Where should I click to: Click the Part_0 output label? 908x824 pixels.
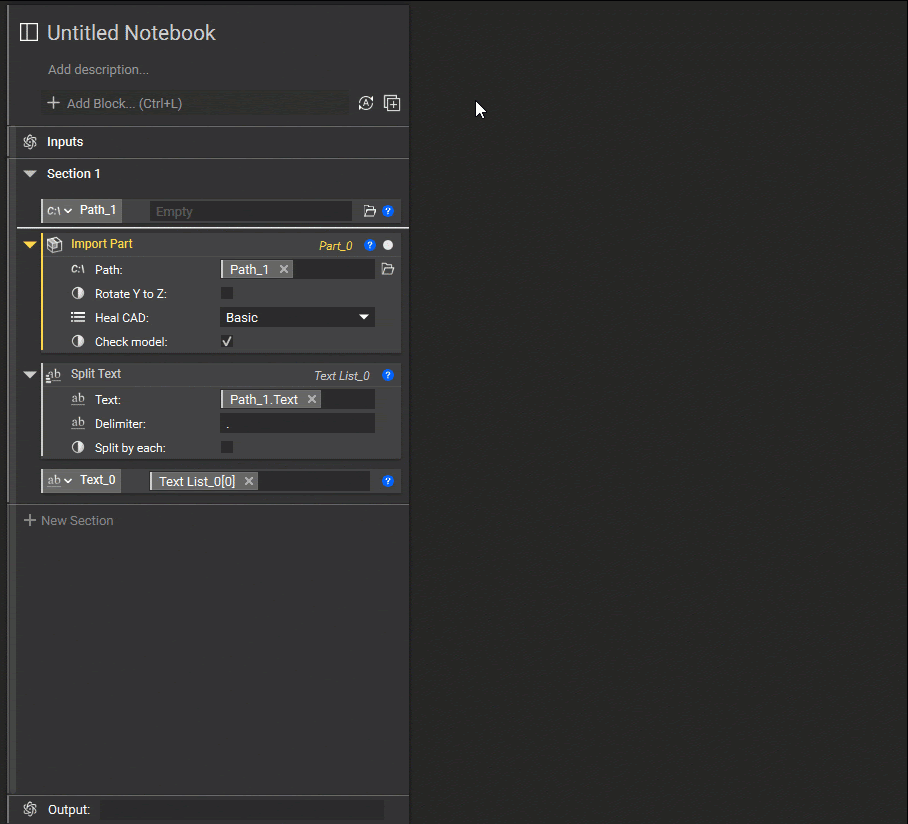click(335, 246)
